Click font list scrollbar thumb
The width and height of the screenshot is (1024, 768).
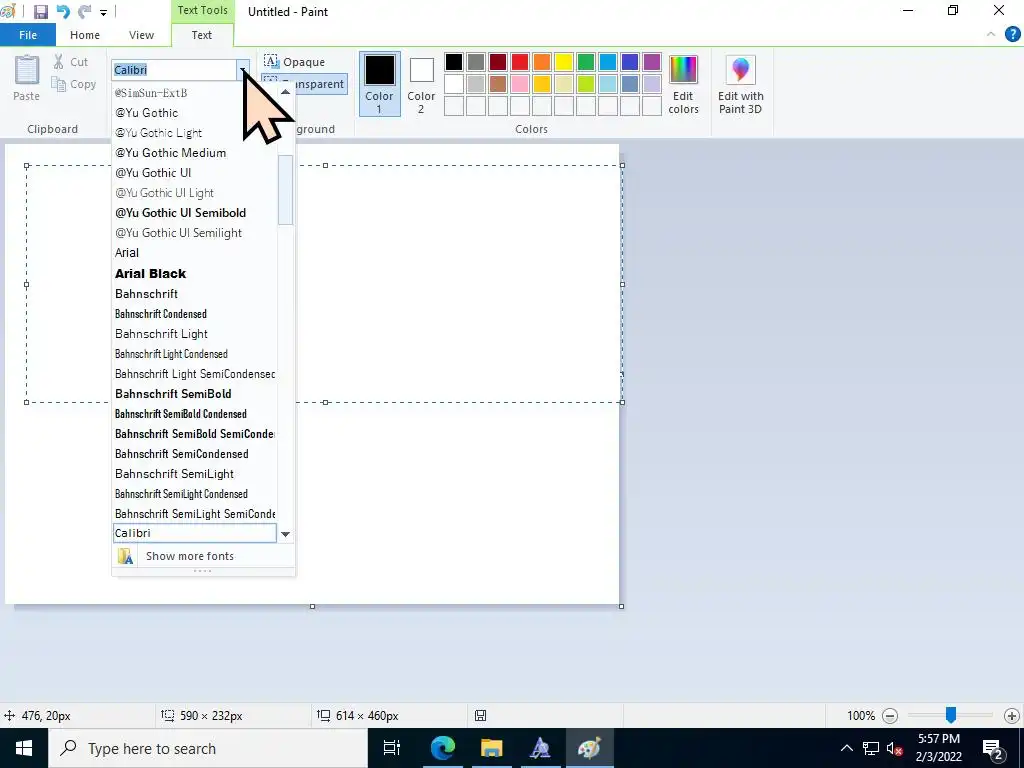coord(285,190)
